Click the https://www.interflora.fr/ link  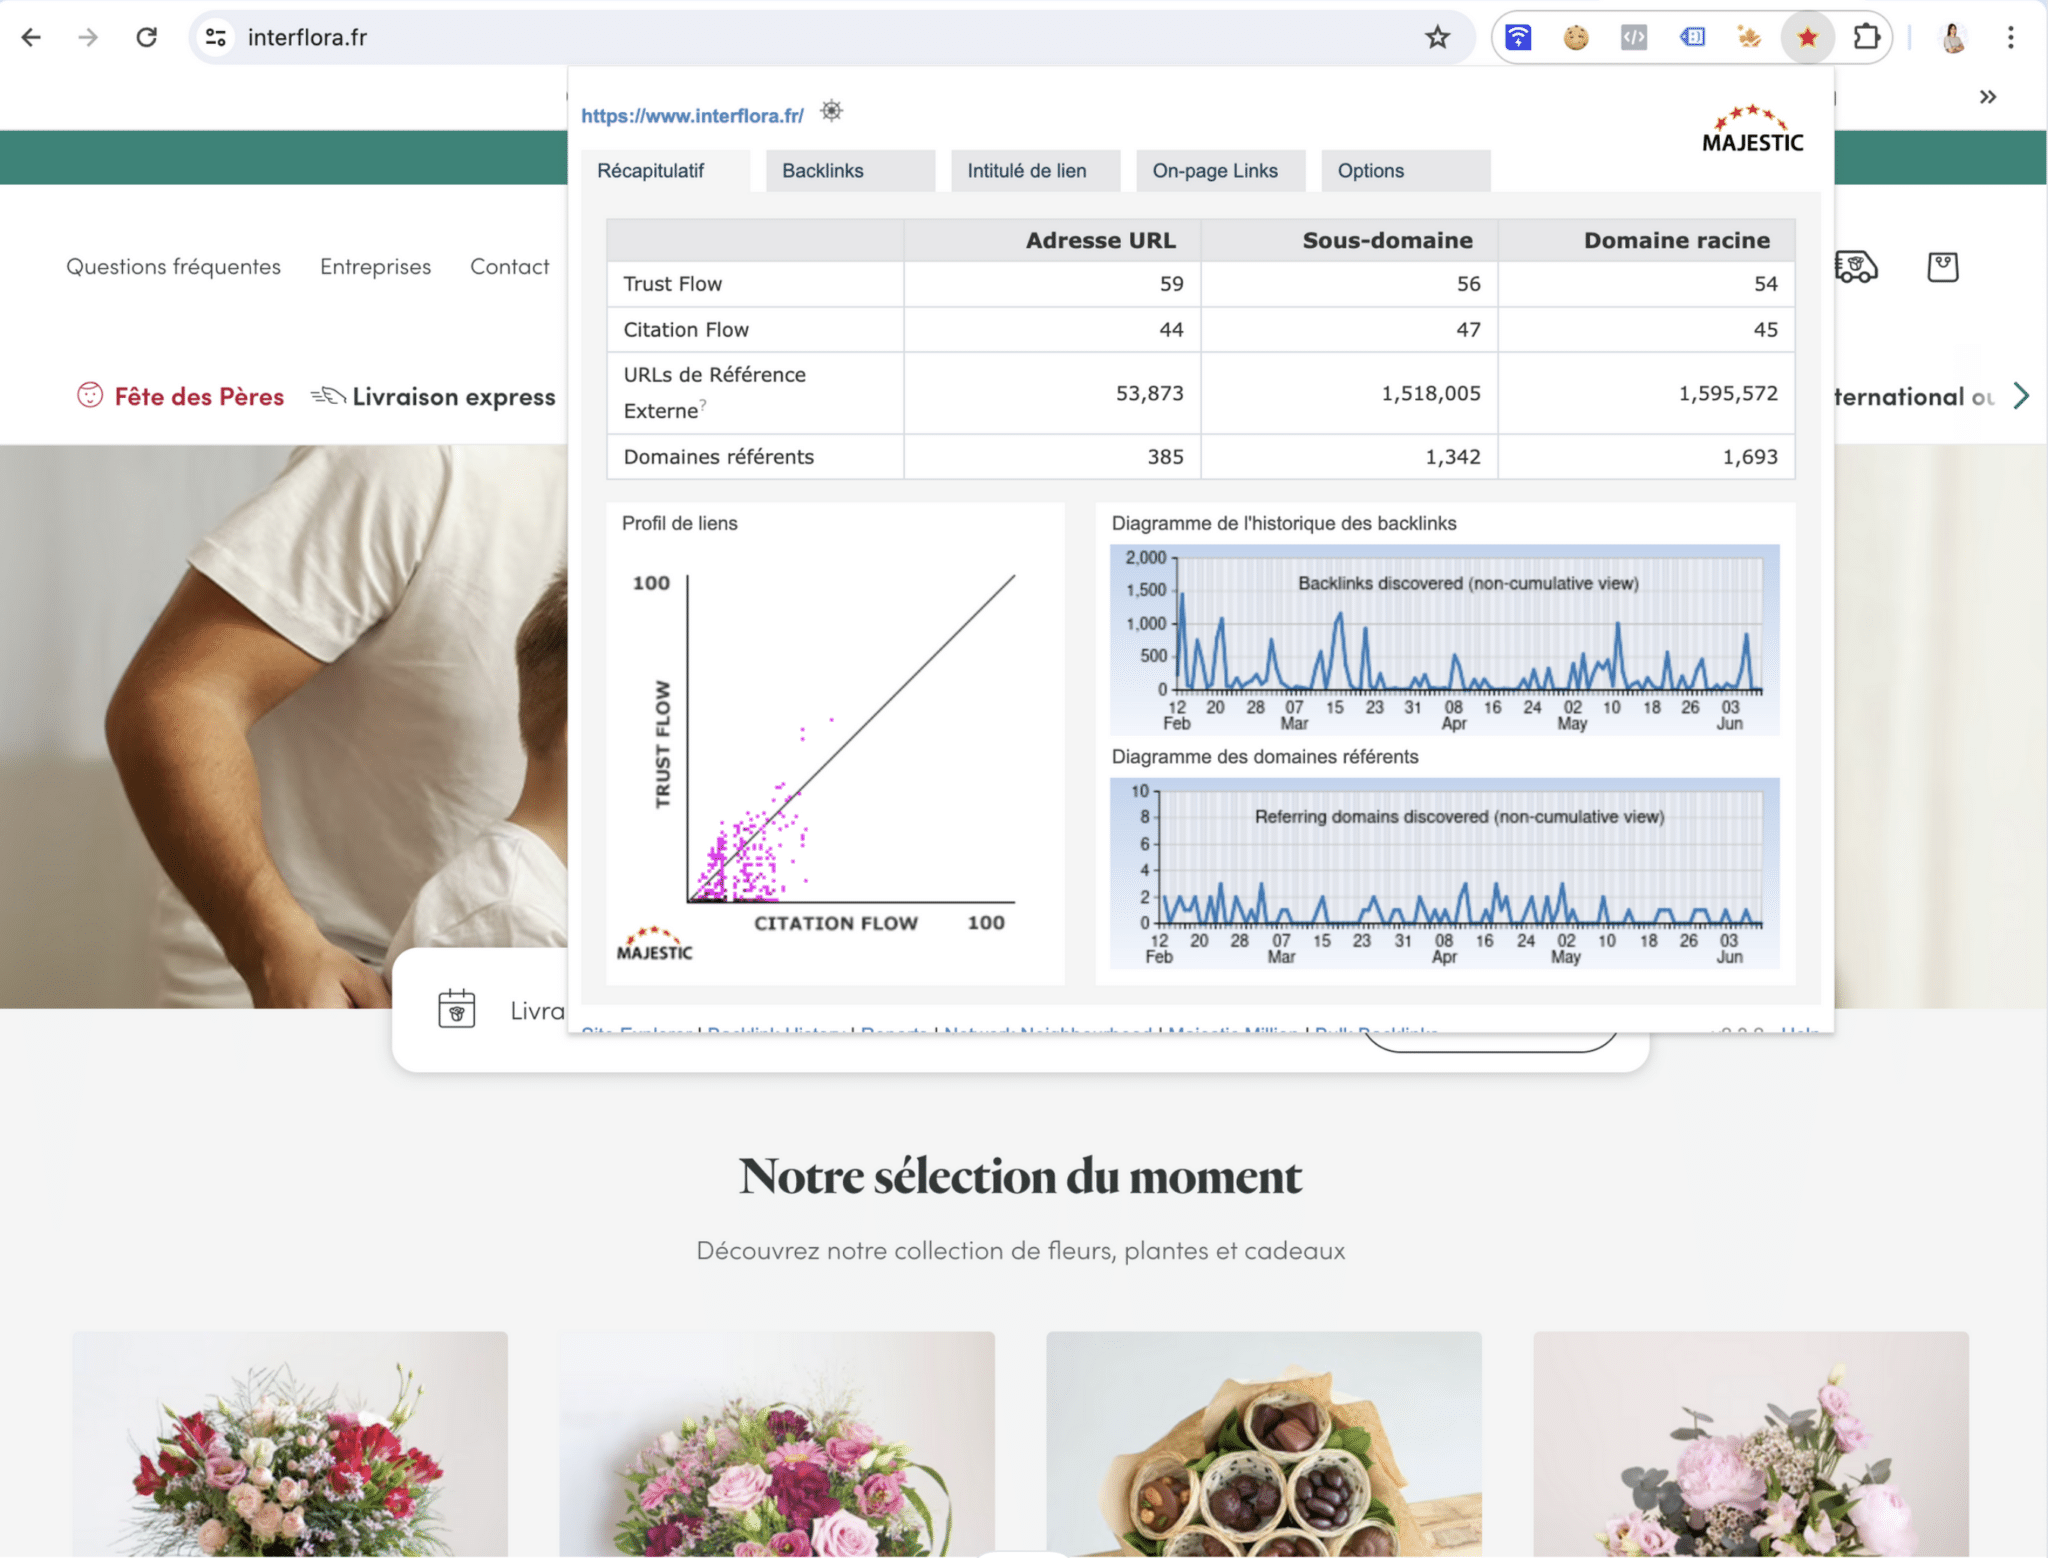(x=692, y=116)
